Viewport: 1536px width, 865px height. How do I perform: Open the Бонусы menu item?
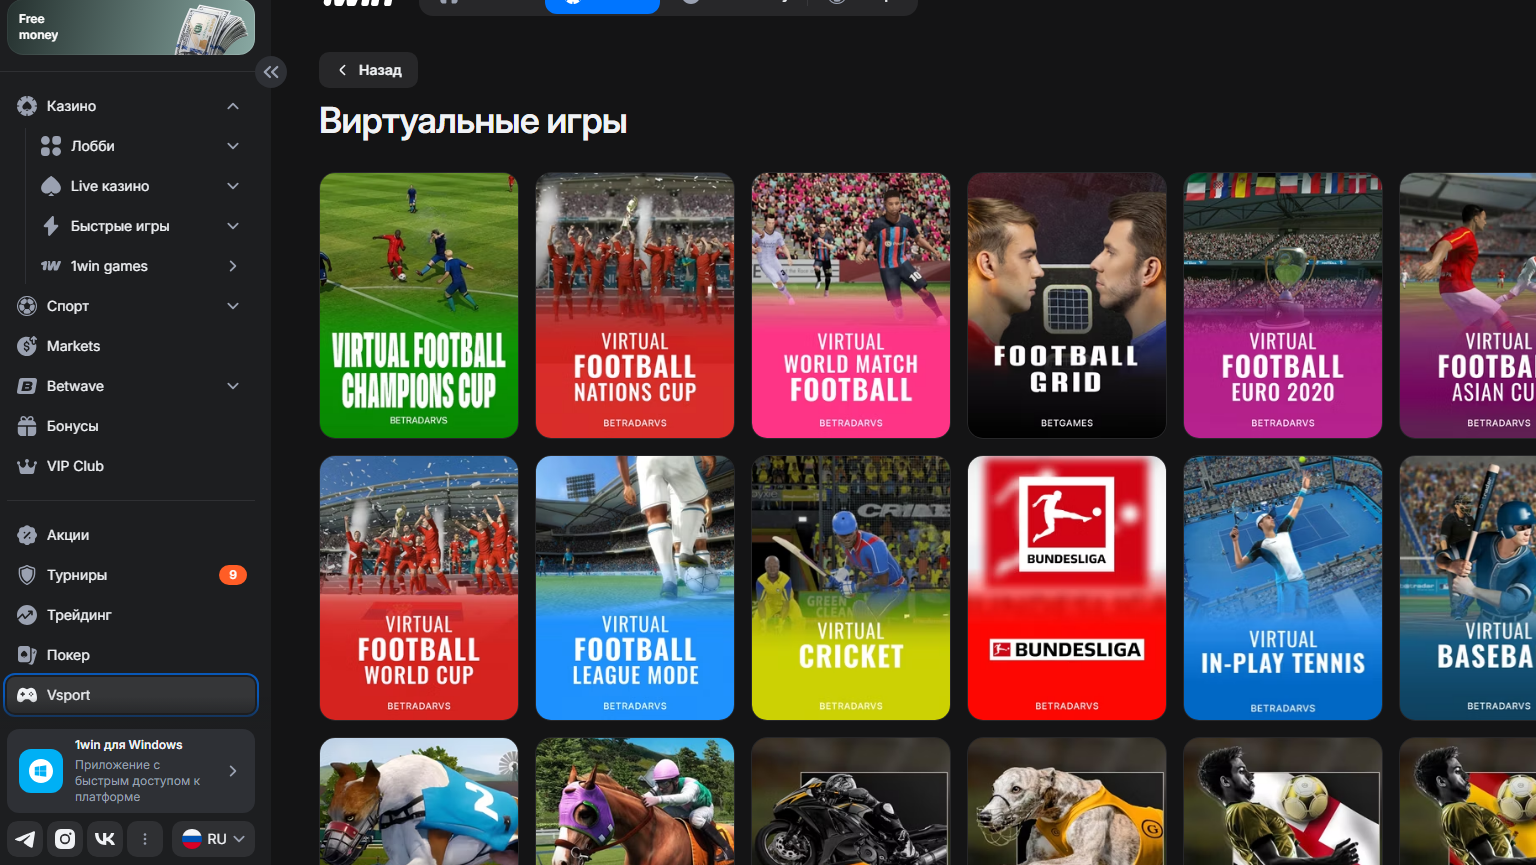[131, 426]
